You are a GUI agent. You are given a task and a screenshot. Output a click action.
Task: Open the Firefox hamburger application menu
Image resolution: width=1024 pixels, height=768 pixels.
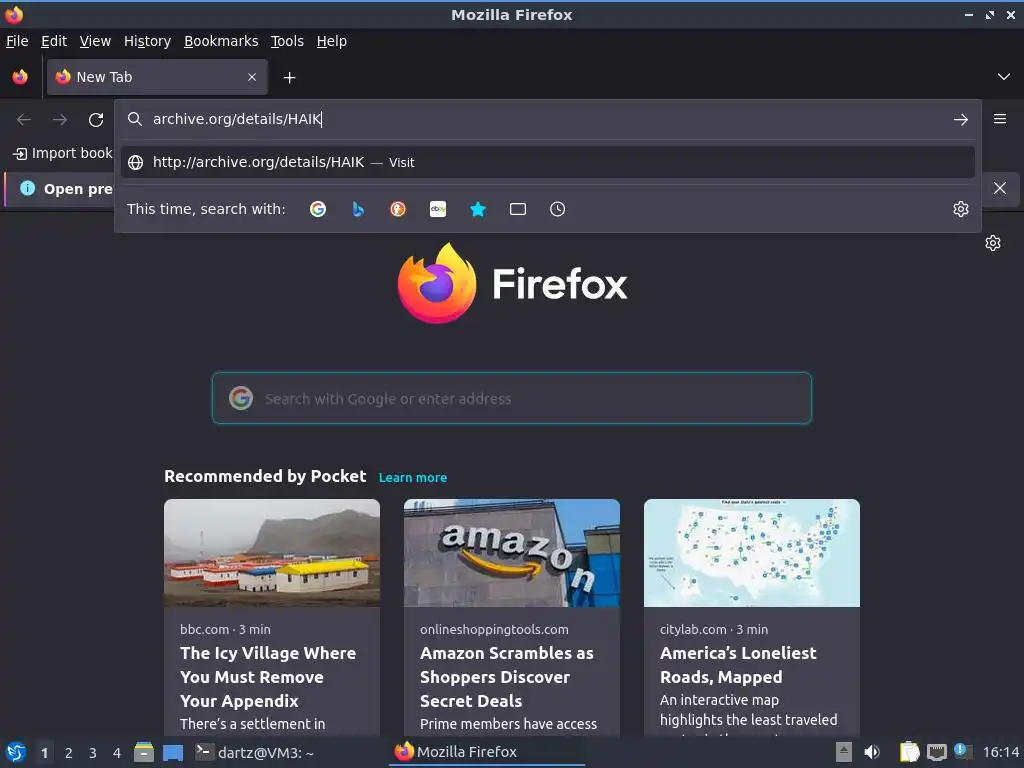click(x=1000, y=119)
